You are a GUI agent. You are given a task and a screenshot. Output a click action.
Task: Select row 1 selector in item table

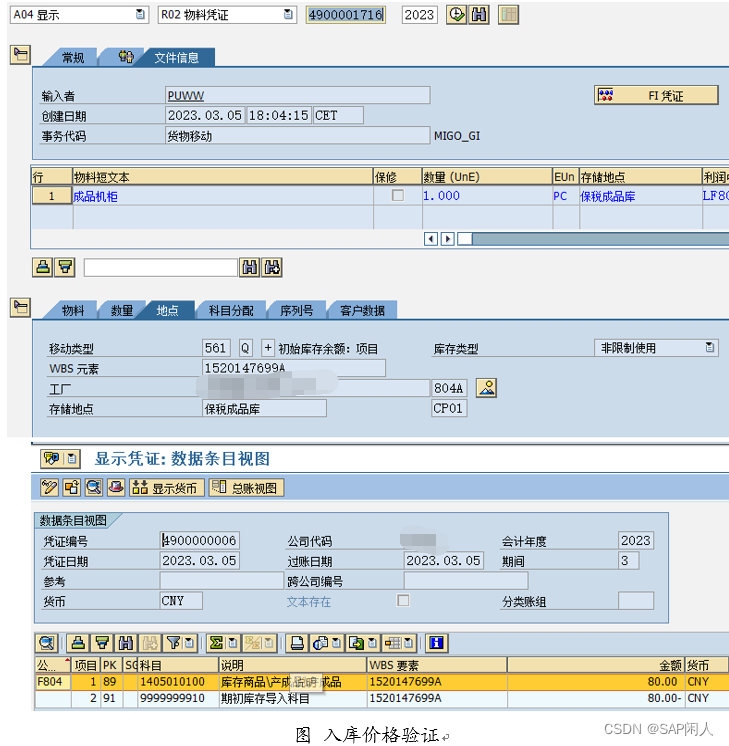(51, 196)
